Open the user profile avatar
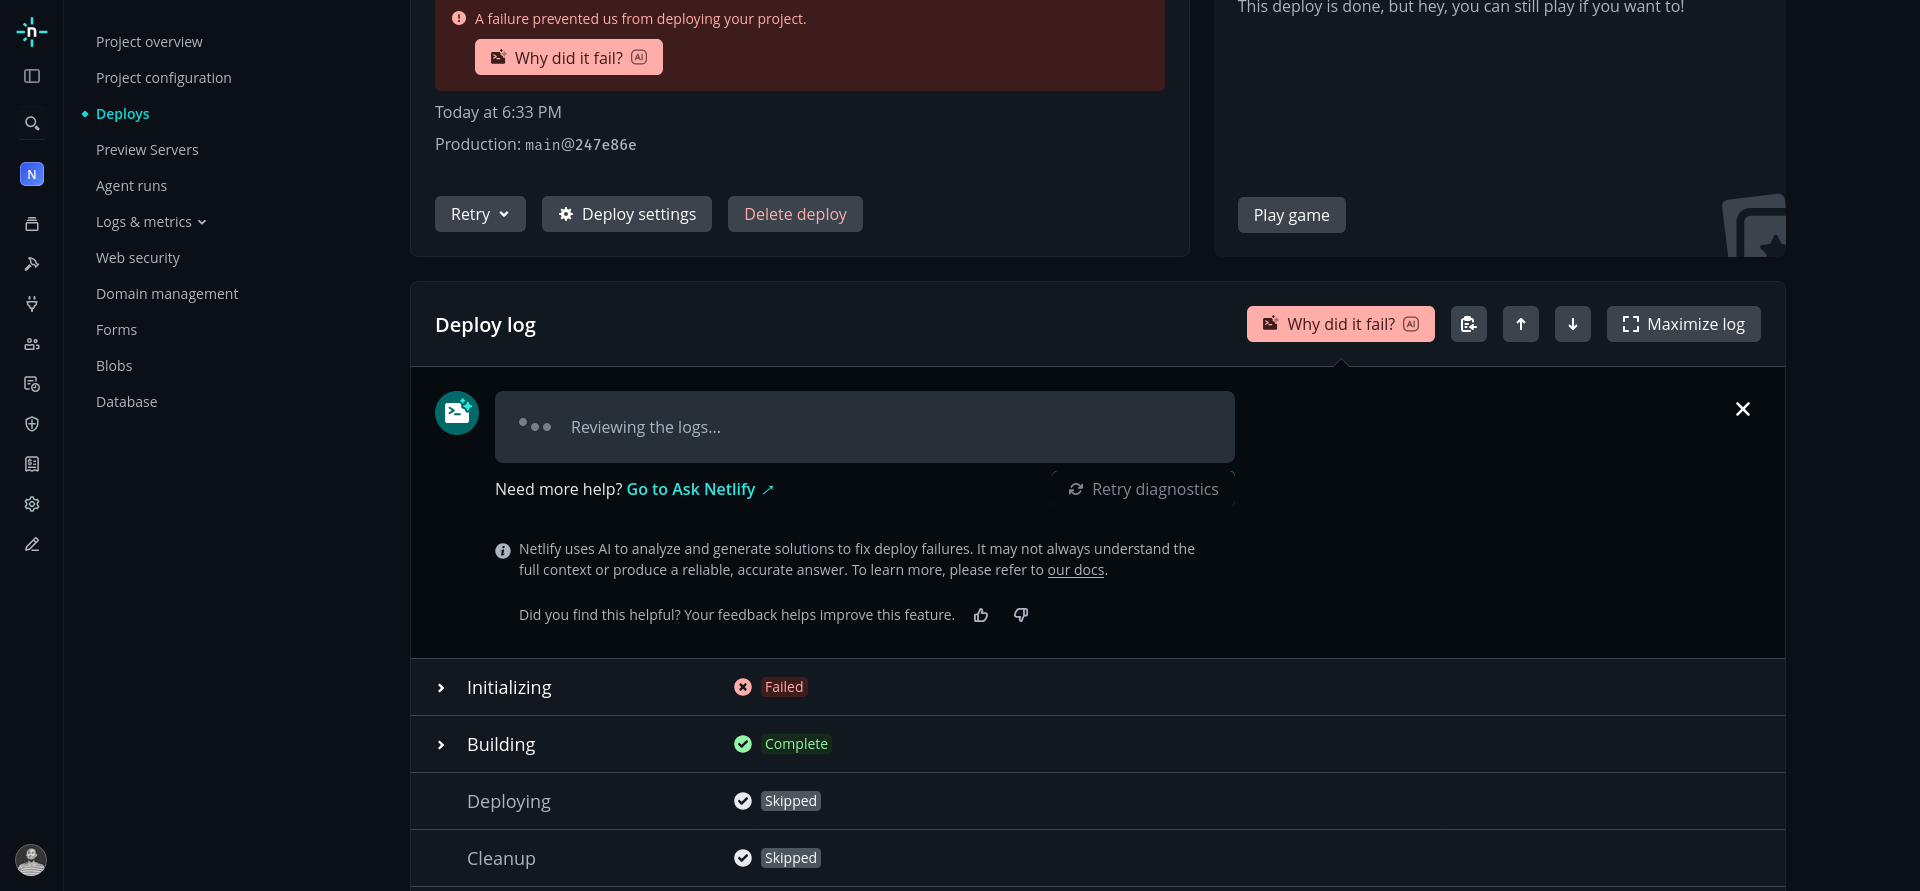This screenshot has width=1920, height=891. pos(31,860)
